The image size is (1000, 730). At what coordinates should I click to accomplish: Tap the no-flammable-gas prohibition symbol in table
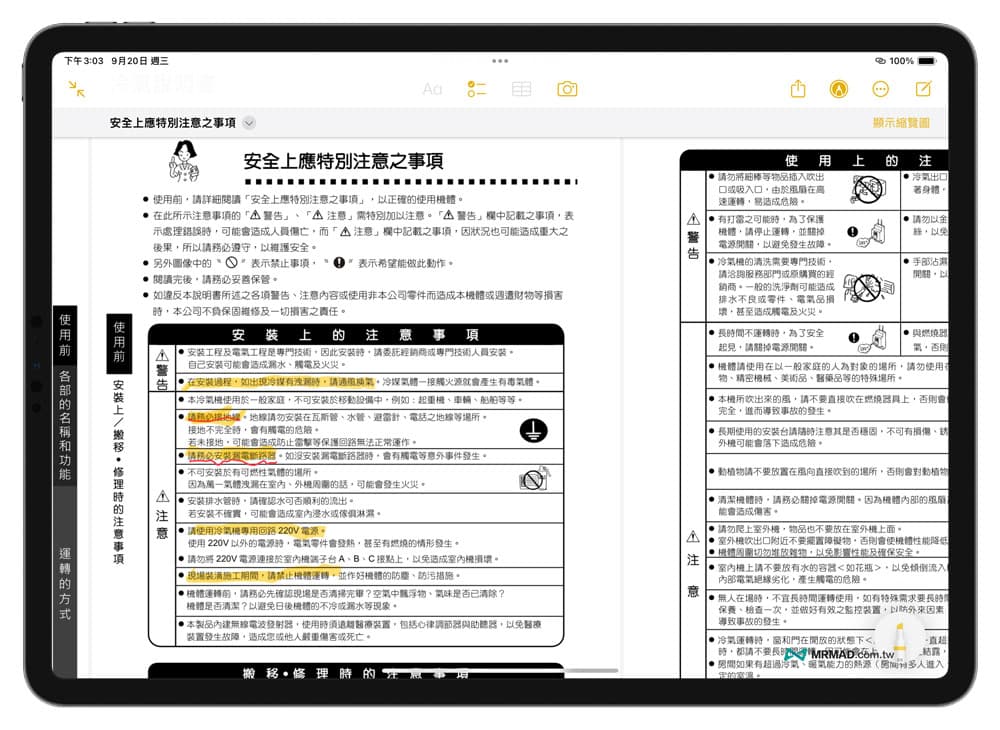534,478
